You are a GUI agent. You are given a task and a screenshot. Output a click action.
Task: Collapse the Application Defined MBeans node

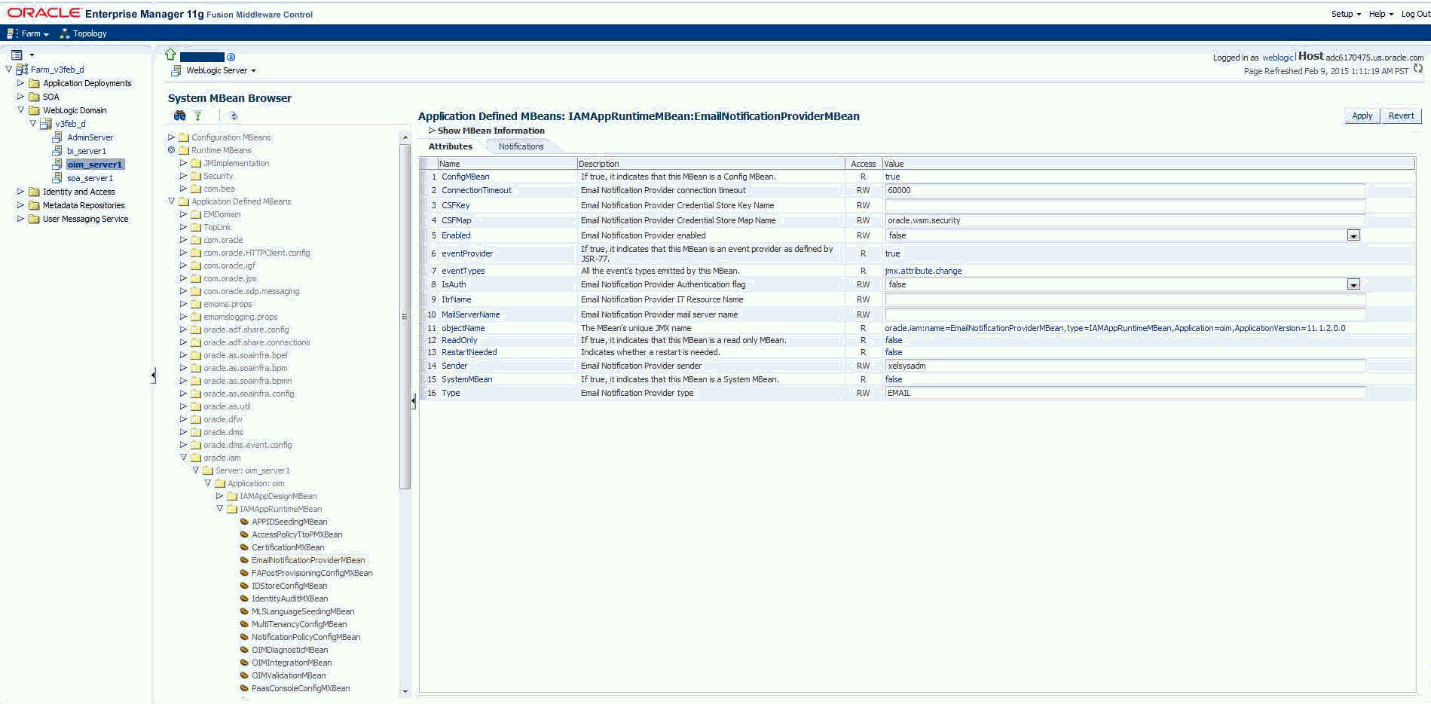[171, 201]
